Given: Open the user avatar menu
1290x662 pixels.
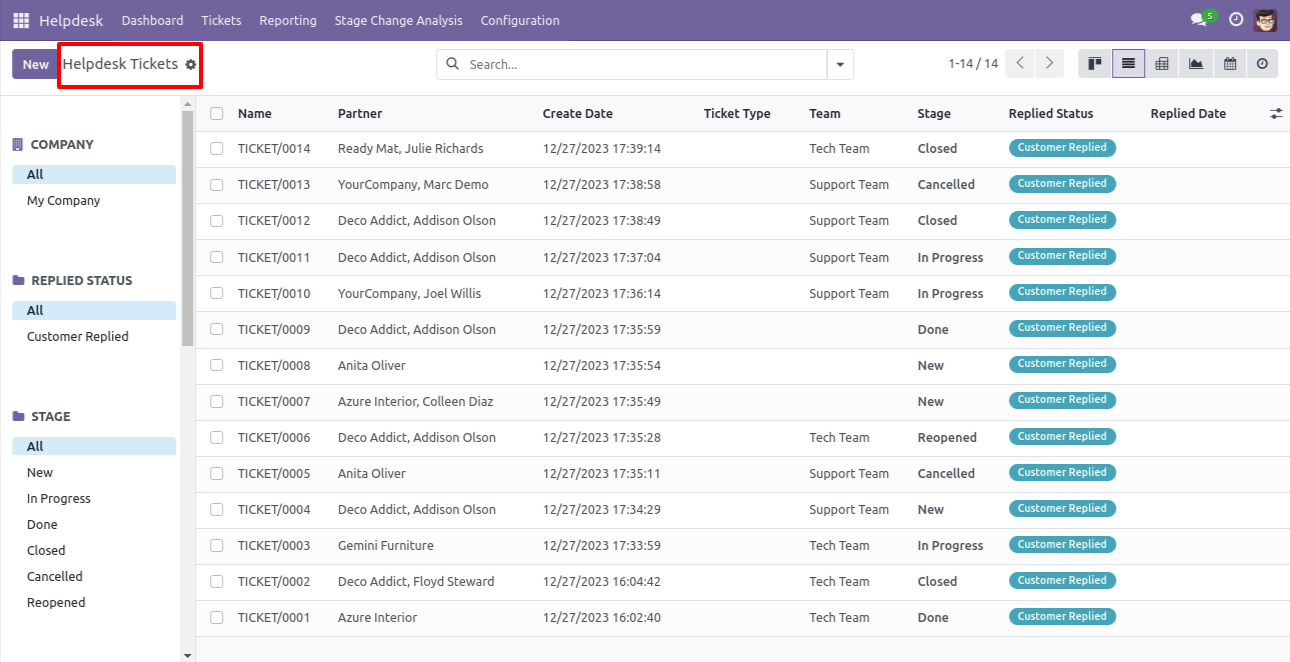Looking at the screenshot, I should pyautogui.click(x=1266, y=20).
